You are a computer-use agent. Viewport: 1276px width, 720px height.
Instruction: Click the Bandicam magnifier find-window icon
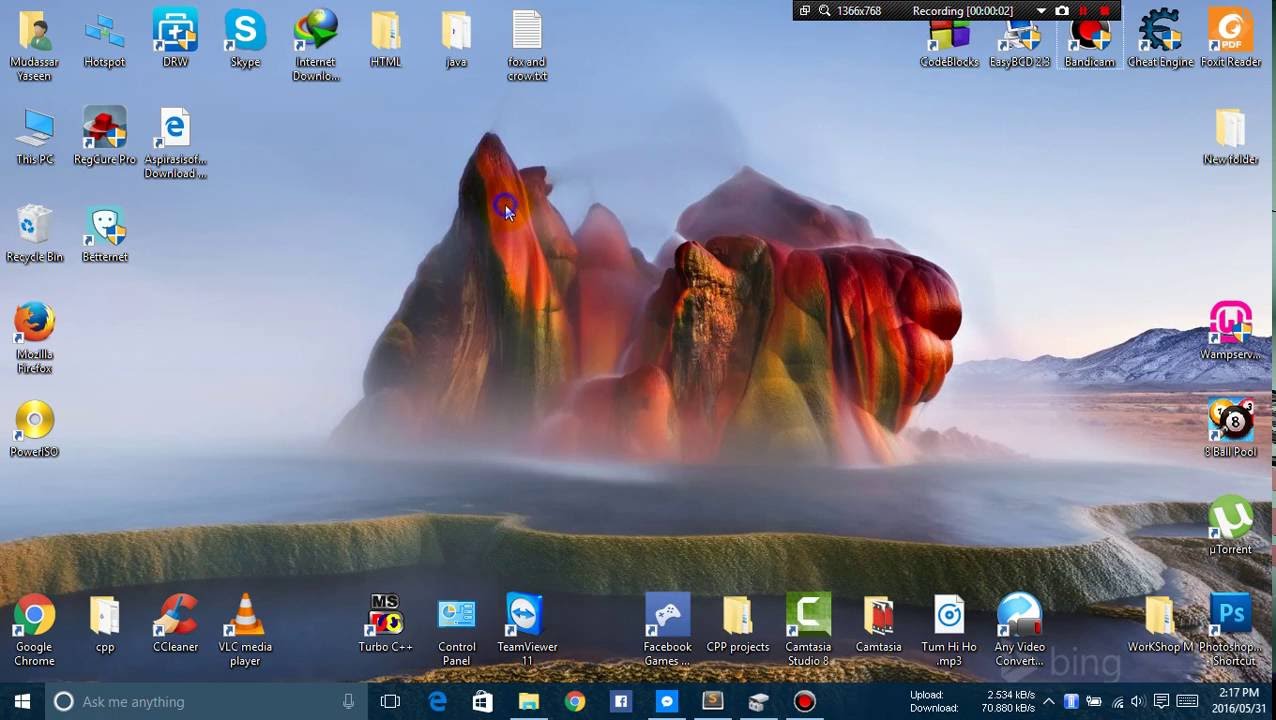coord(825,11)
